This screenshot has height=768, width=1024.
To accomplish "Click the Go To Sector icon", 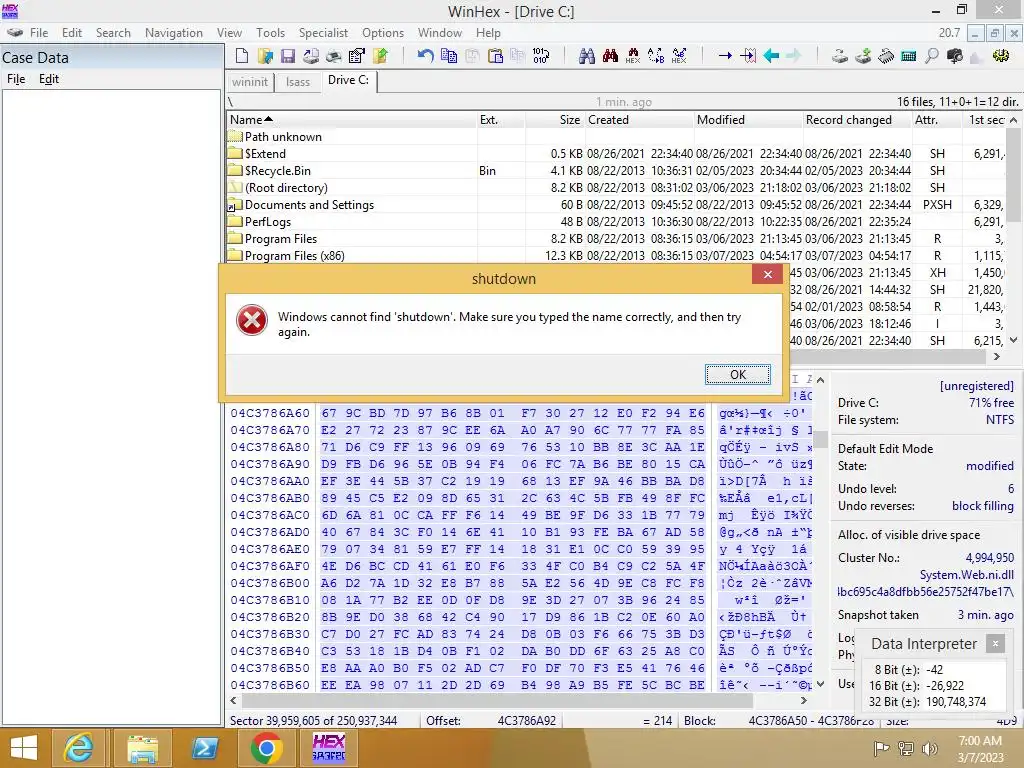I will pos(748,56).
